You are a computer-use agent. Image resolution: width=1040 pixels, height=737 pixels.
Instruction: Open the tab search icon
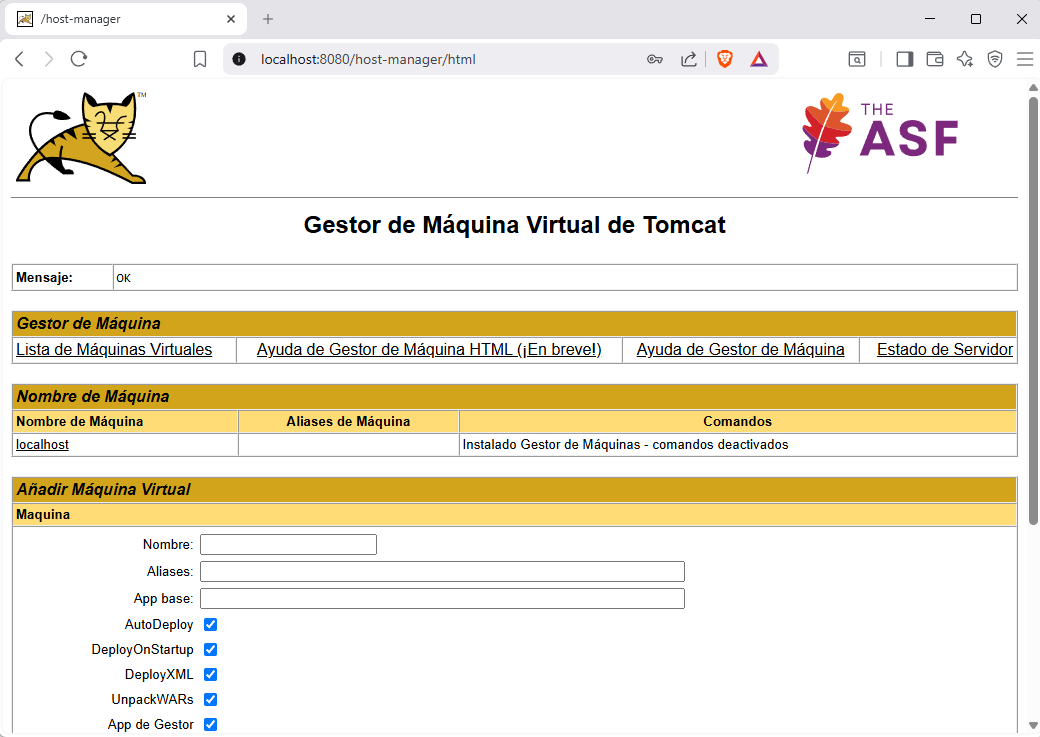point(857,59)
